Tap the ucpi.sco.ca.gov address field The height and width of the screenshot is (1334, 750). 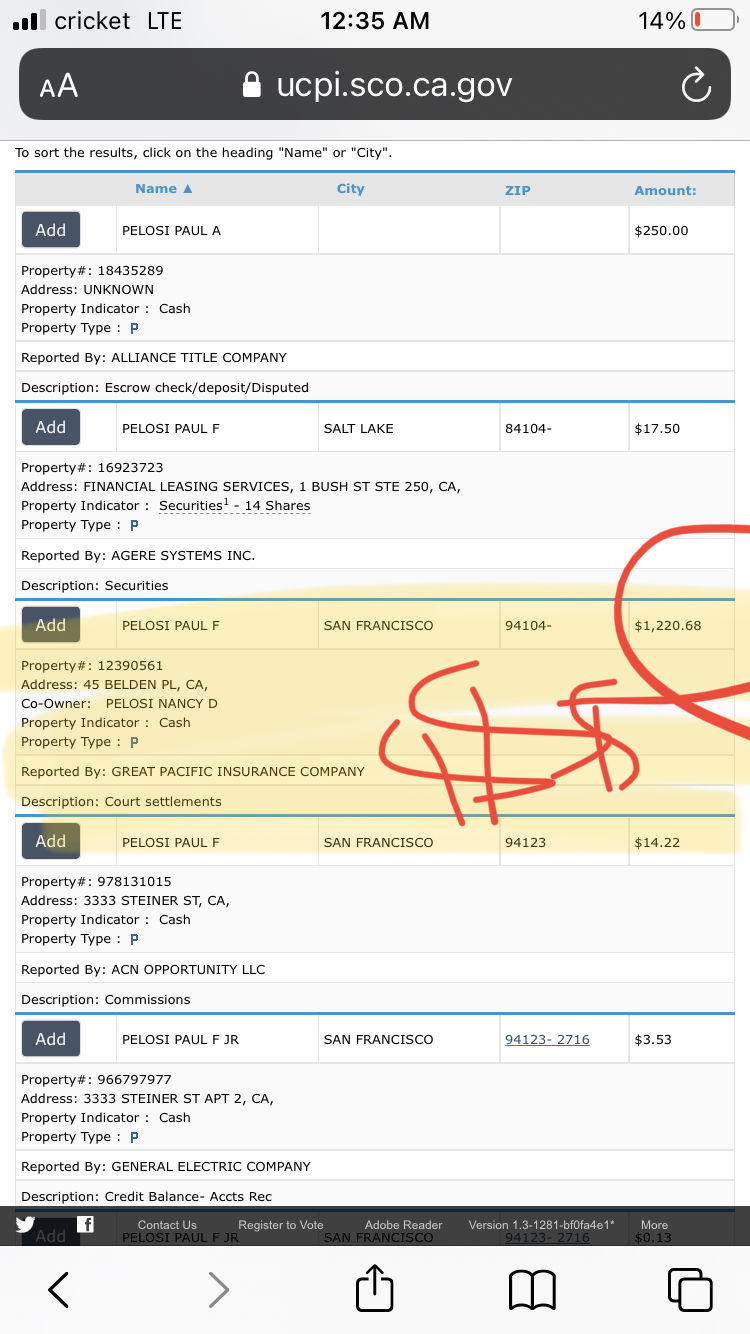[375, 85]
